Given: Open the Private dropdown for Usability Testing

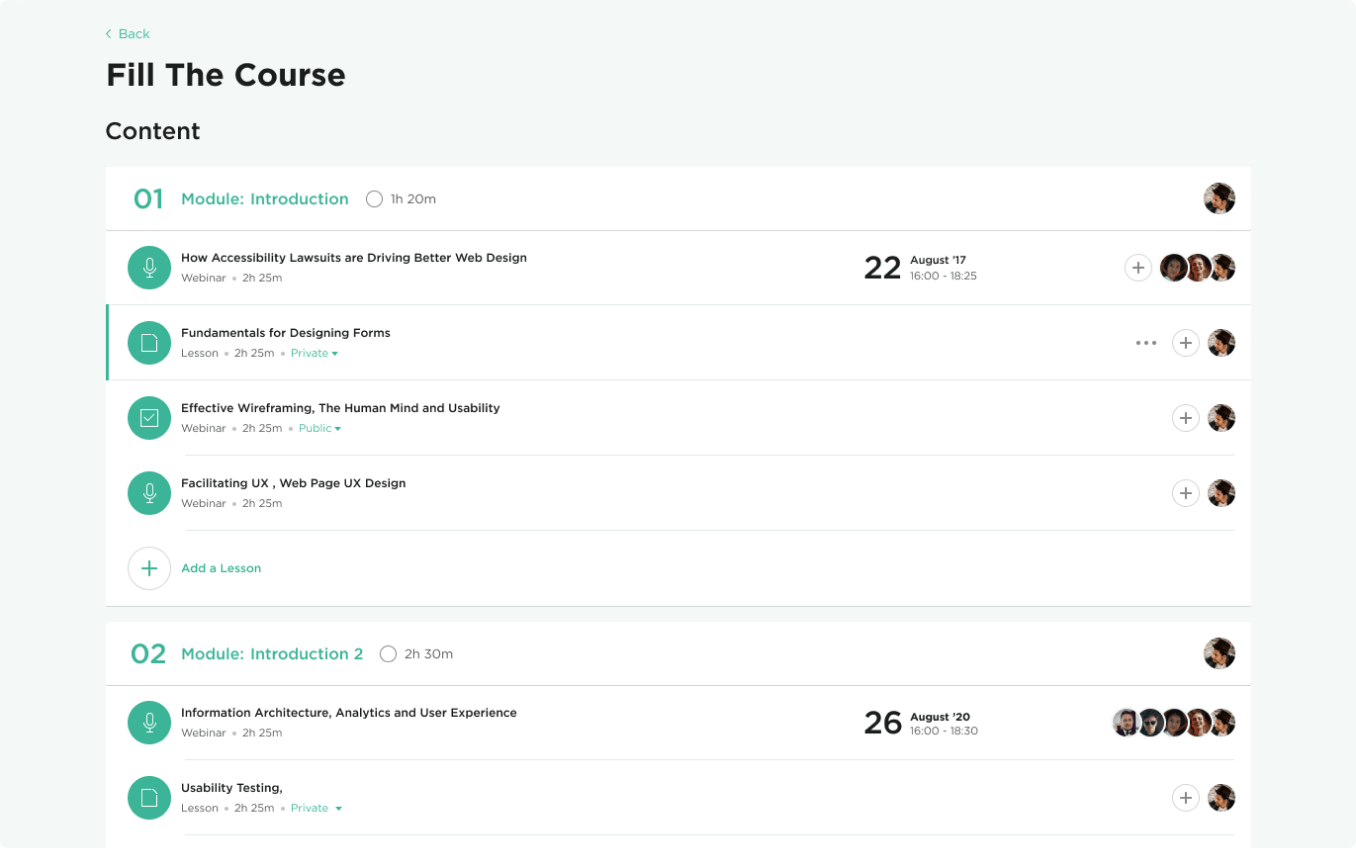Looking at the screenshot, I should (x=316, y=808).
